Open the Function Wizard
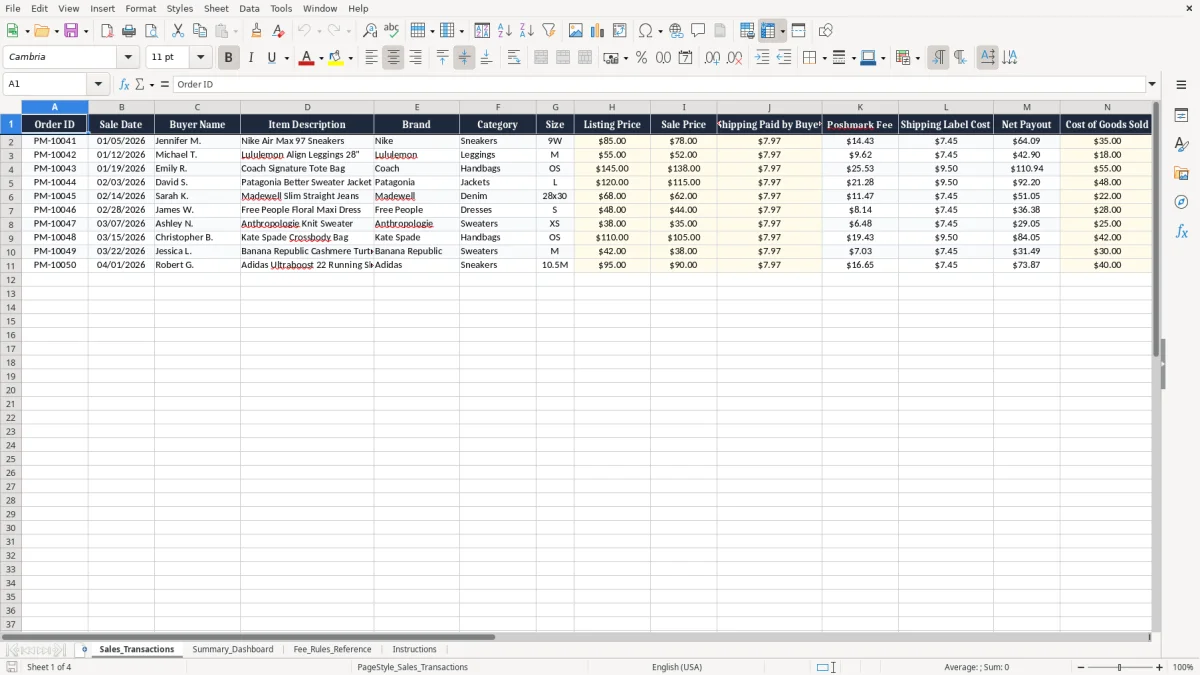 click(125, 84)
